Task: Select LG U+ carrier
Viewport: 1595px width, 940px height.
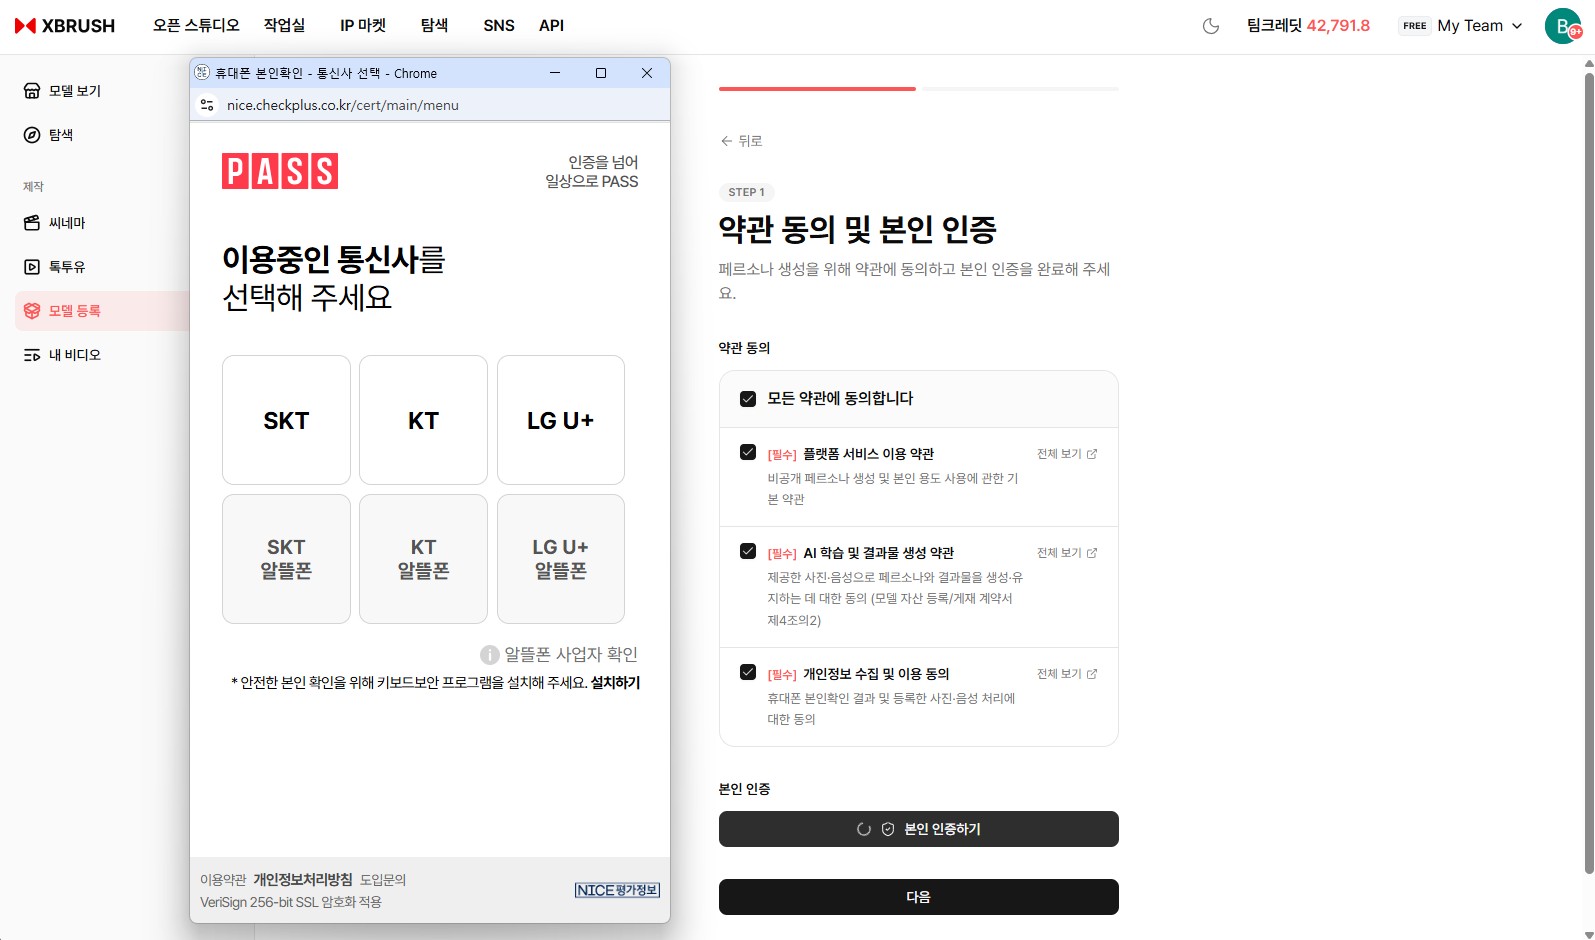Action: coord(561,420)
